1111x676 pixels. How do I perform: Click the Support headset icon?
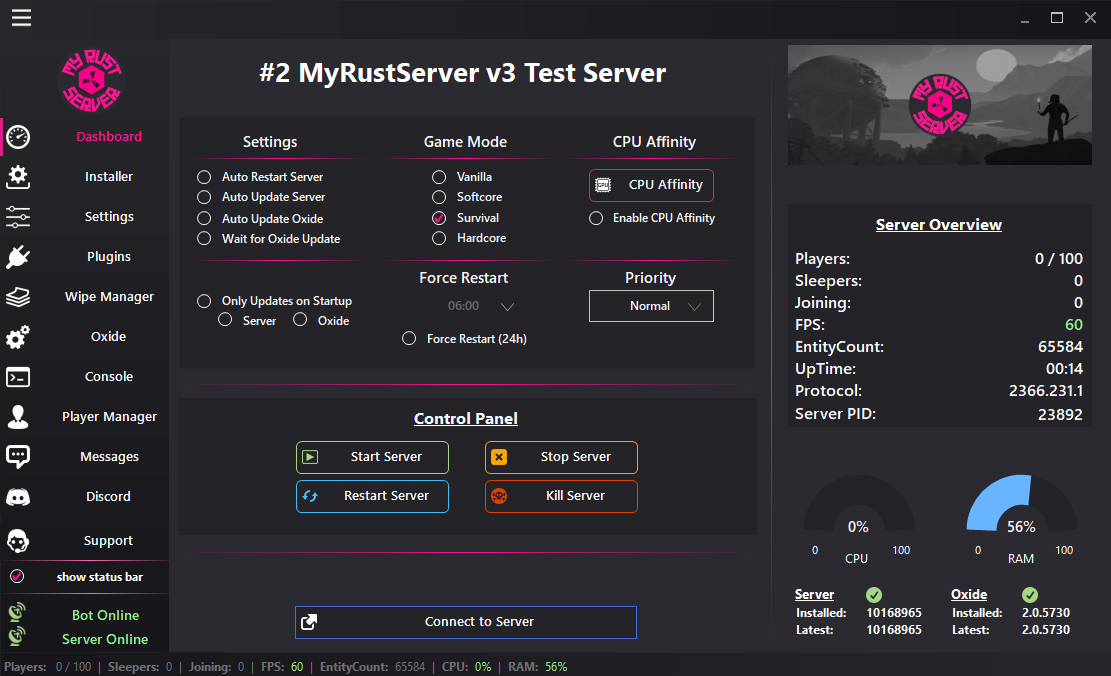tap(18, 541)
